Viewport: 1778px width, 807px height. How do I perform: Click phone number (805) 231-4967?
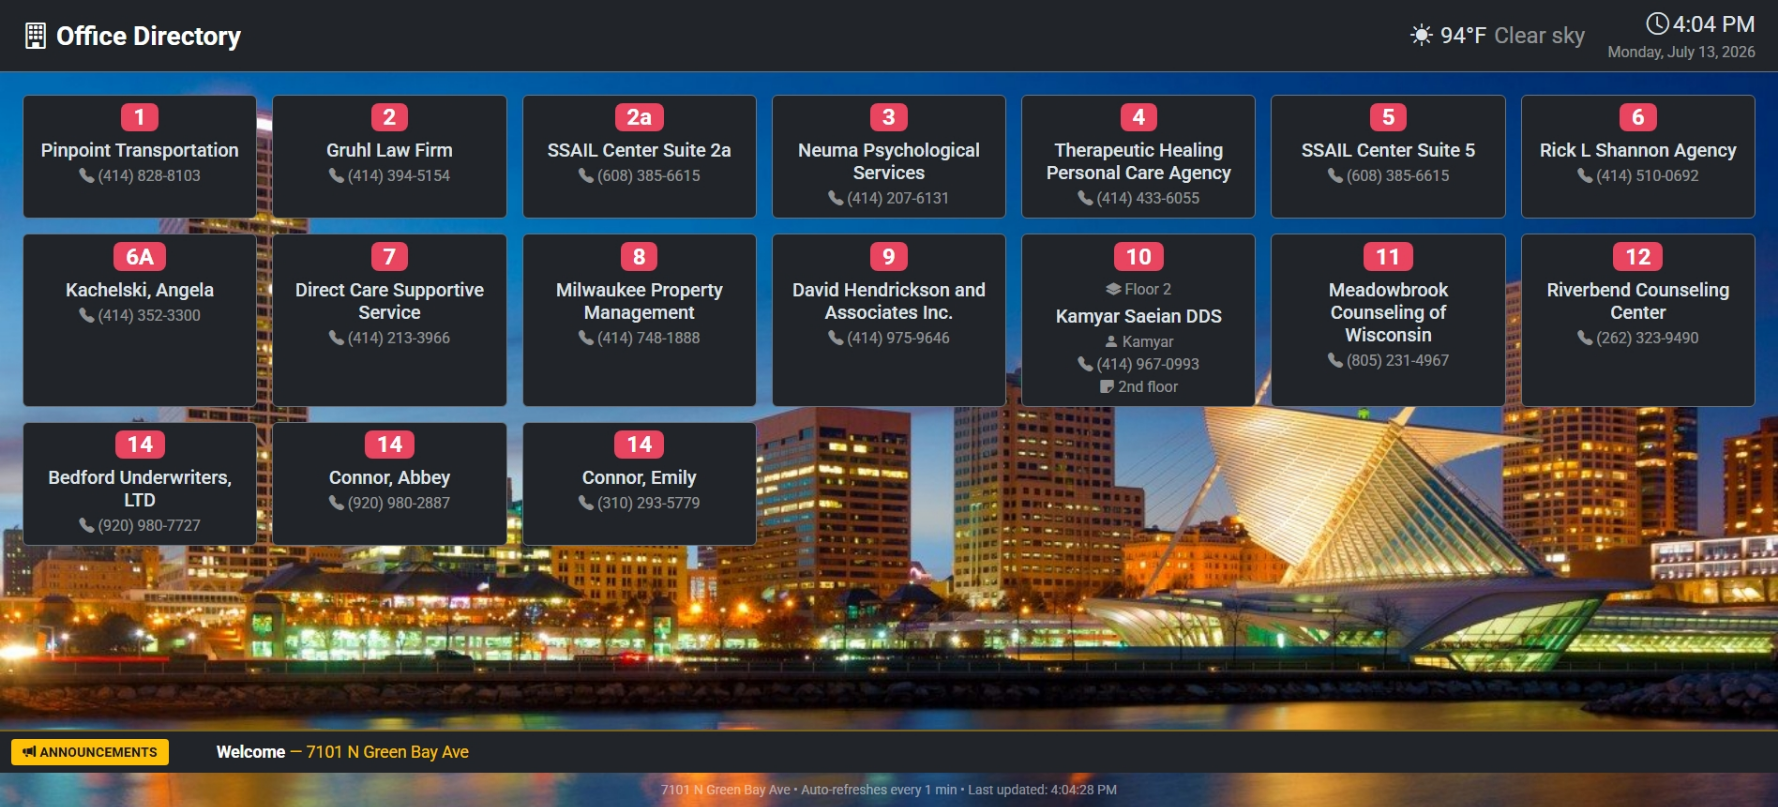point(1398,361)
